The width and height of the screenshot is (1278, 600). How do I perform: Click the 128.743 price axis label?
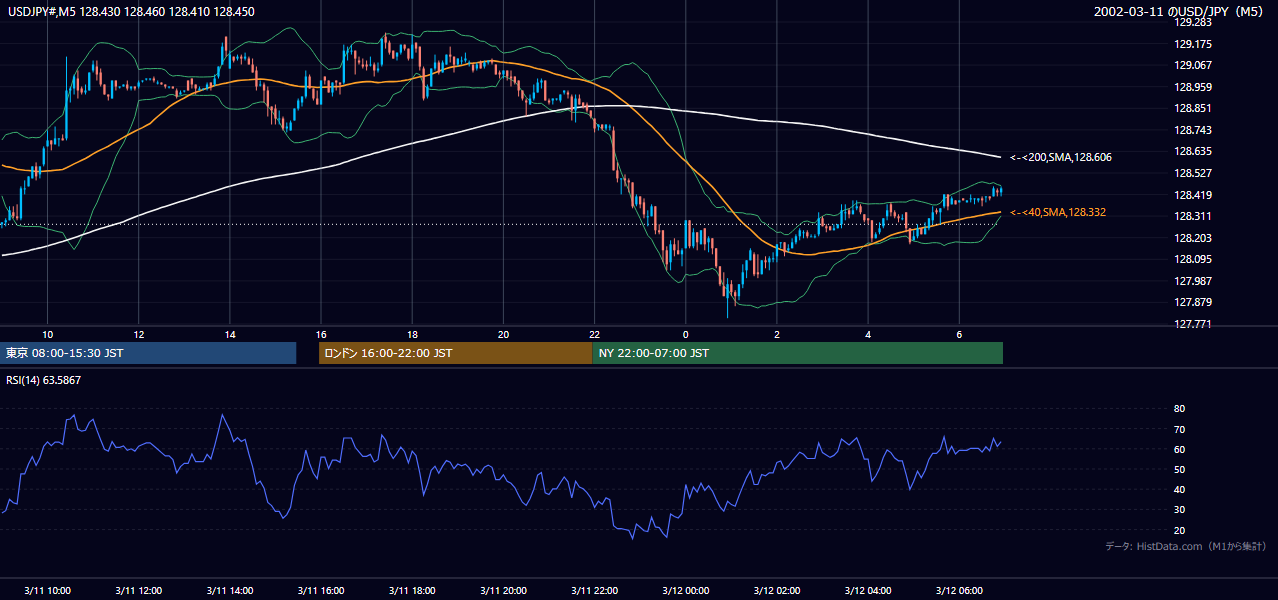(x=1194, y=130)
